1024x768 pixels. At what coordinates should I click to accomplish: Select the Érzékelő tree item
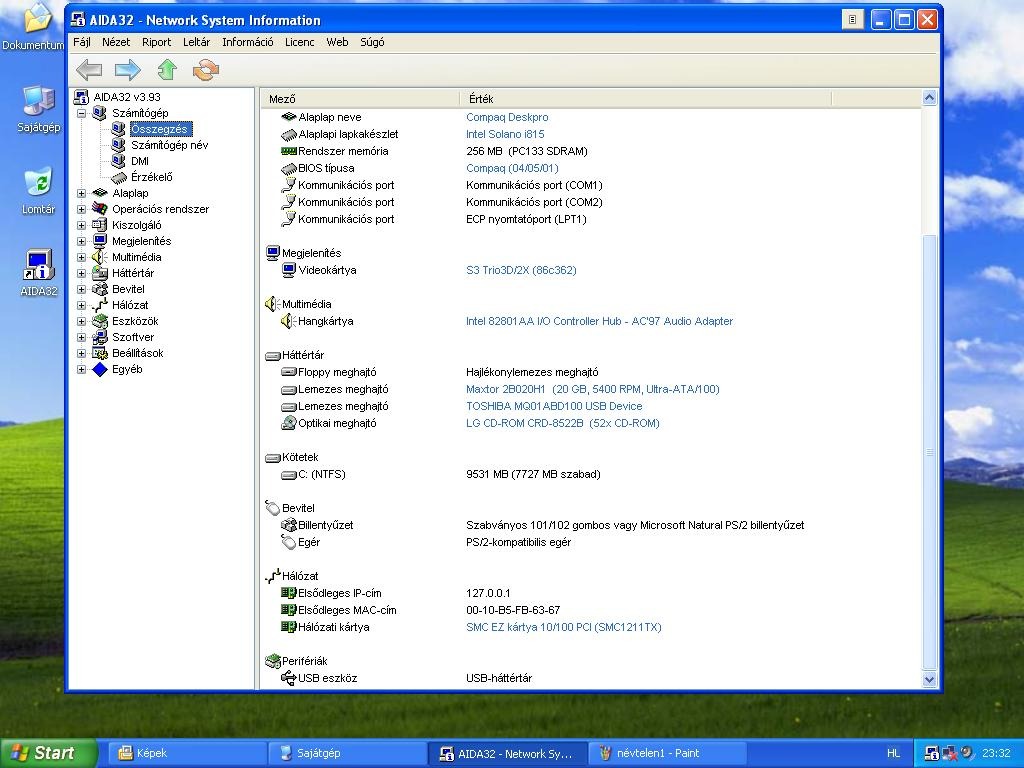[152, 177]
